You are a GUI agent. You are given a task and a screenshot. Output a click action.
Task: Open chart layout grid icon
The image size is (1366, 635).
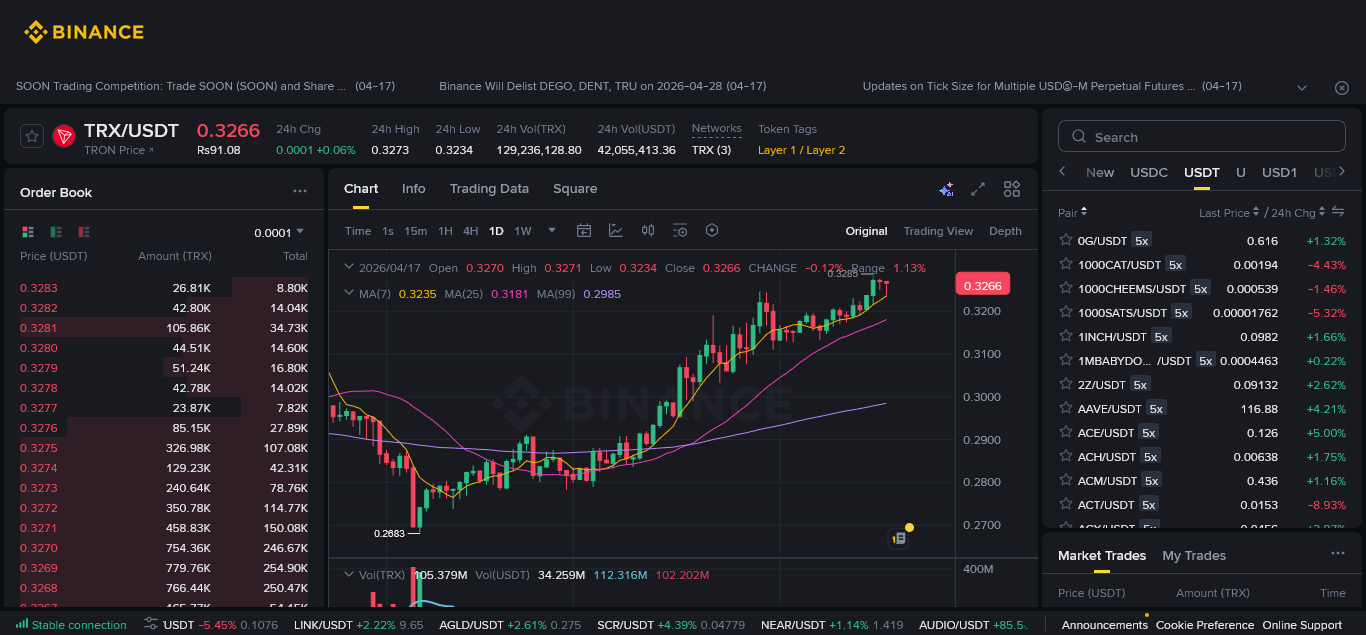(x=1012, y=189)
